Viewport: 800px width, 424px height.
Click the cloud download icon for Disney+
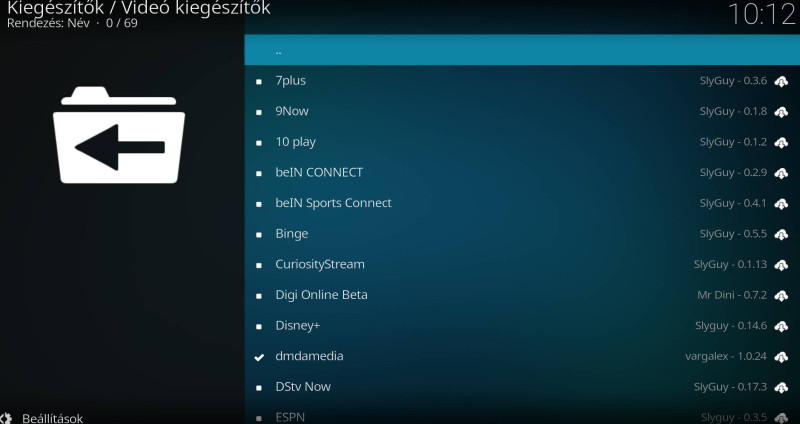781,326
